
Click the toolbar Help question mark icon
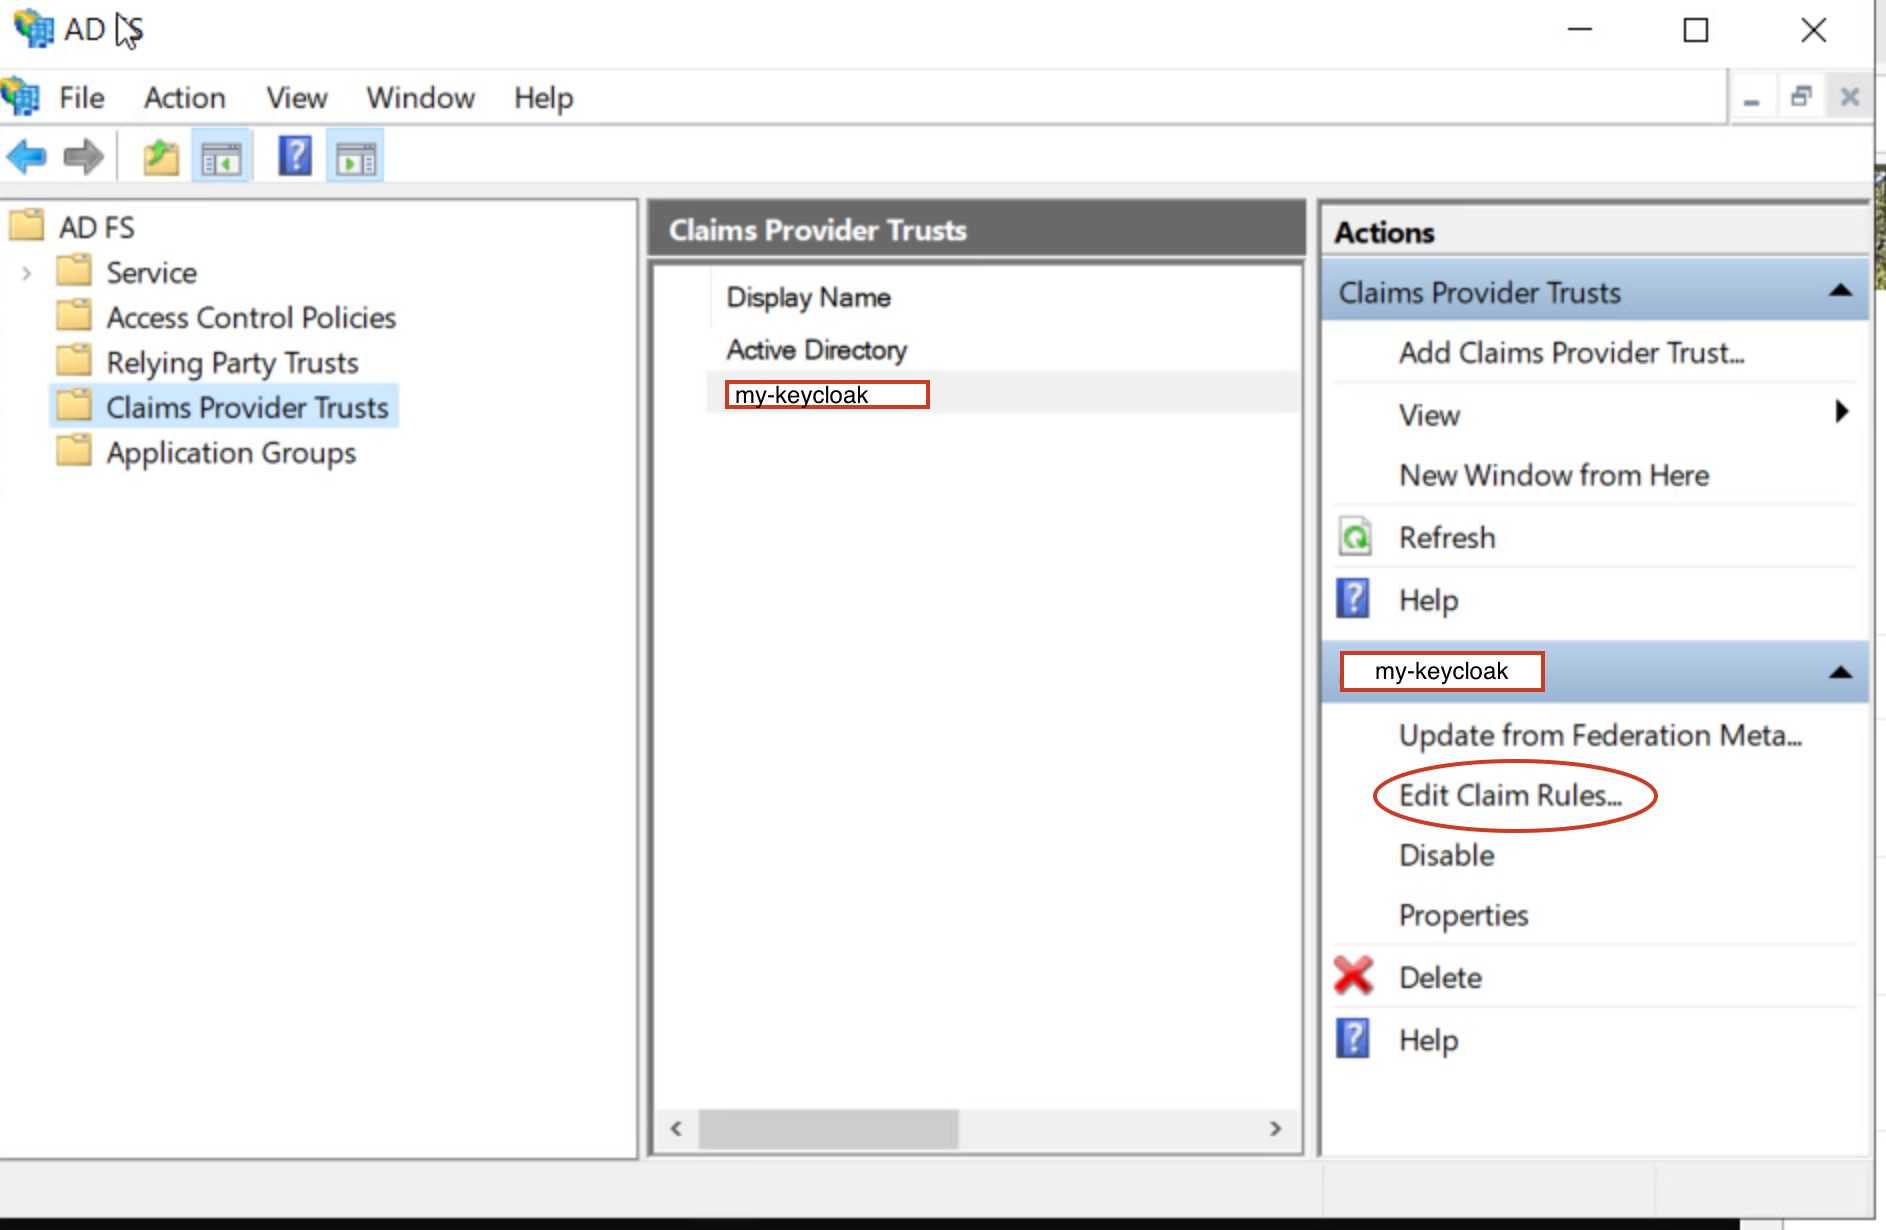[x=295, y=157]
